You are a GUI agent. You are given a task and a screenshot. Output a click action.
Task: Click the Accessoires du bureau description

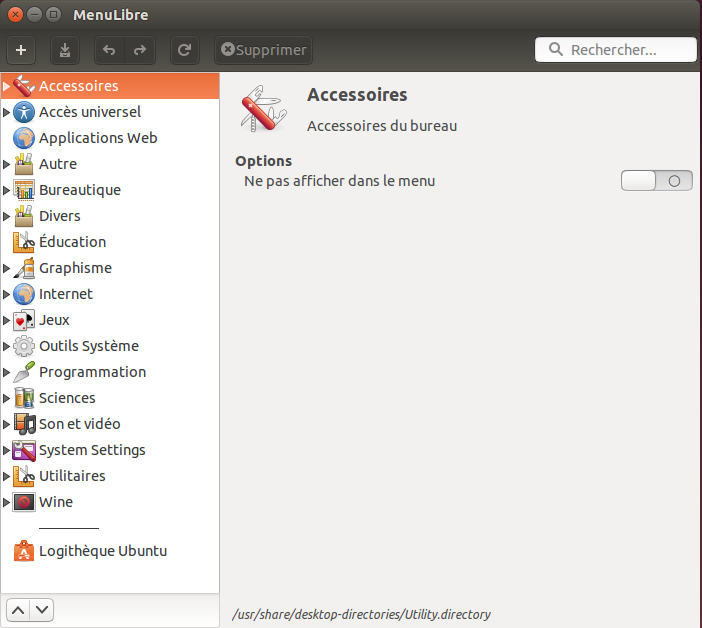pyautogui.click(x=382, y=126)
